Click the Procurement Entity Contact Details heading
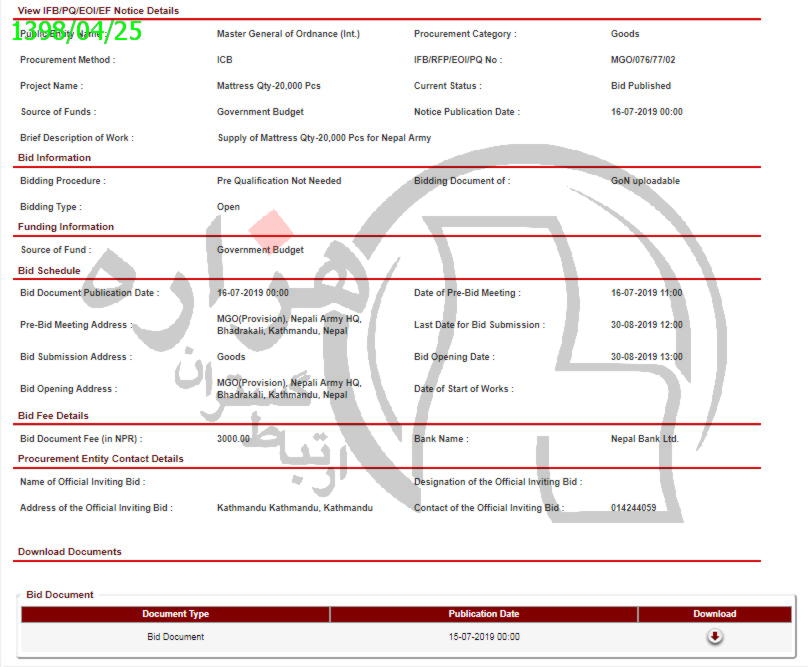Viewport: 808px width, 667px height. (x=100, y=459)
